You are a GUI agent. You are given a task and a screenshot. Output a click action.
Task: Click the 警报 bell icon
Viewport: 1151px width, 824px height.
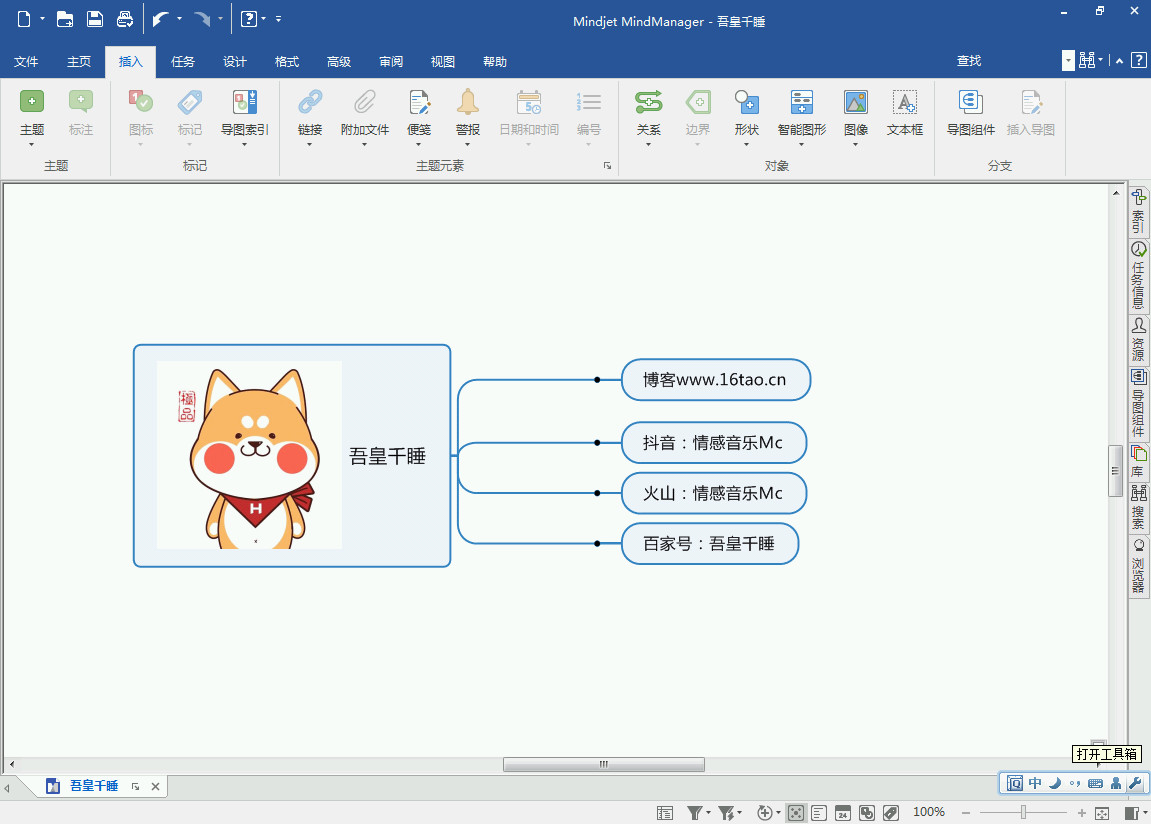coord(467,102)
